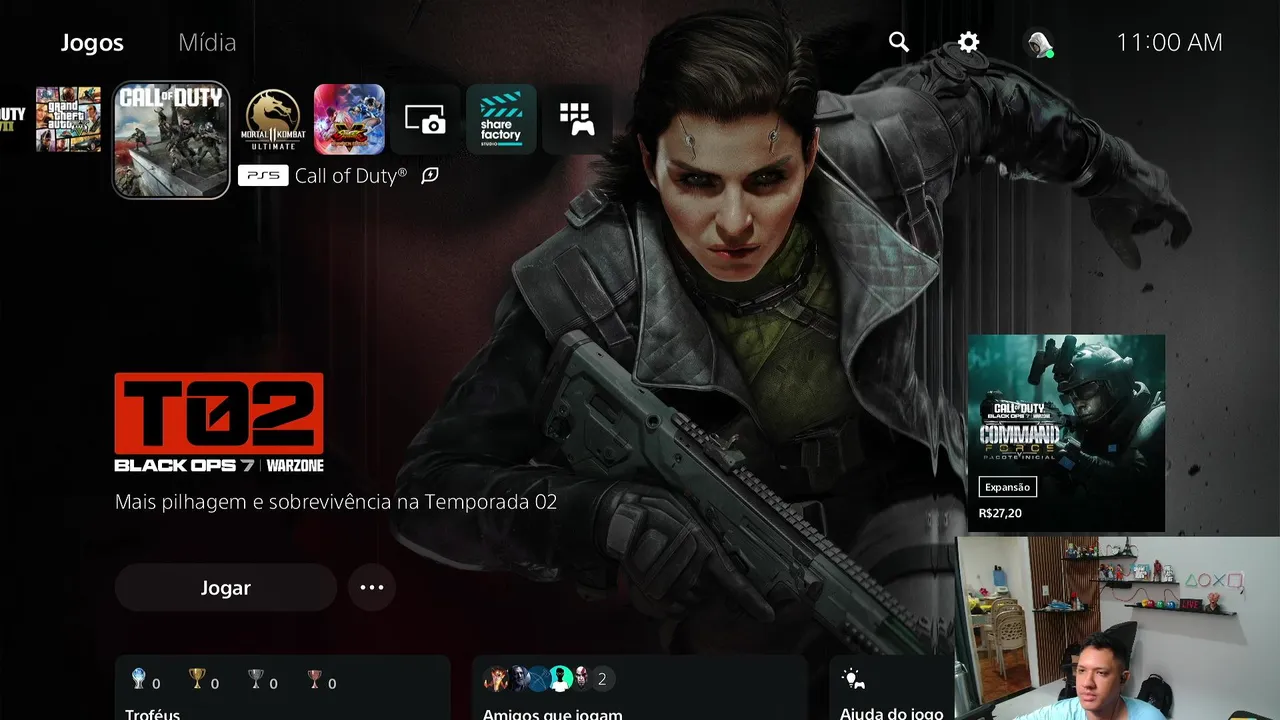
Task: Click the Expansão label on store card
Action: coord(1007,487)
